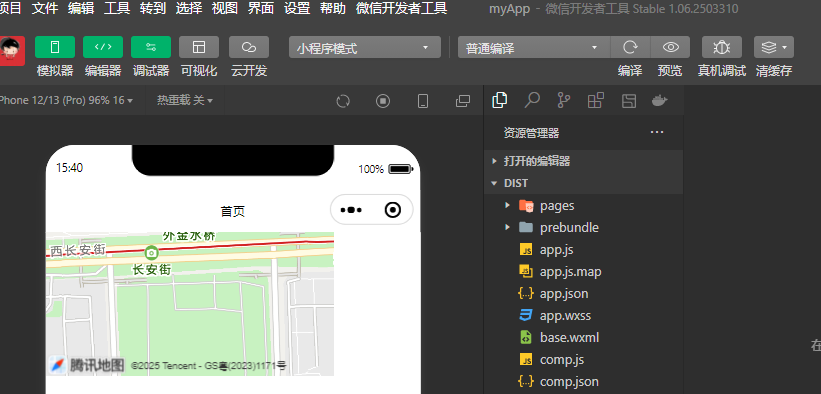Screen dimensions: 821x394
Task: Toggle the 编辑器 editor panel button
Action: pyautogui.click(x=103, y=47)
